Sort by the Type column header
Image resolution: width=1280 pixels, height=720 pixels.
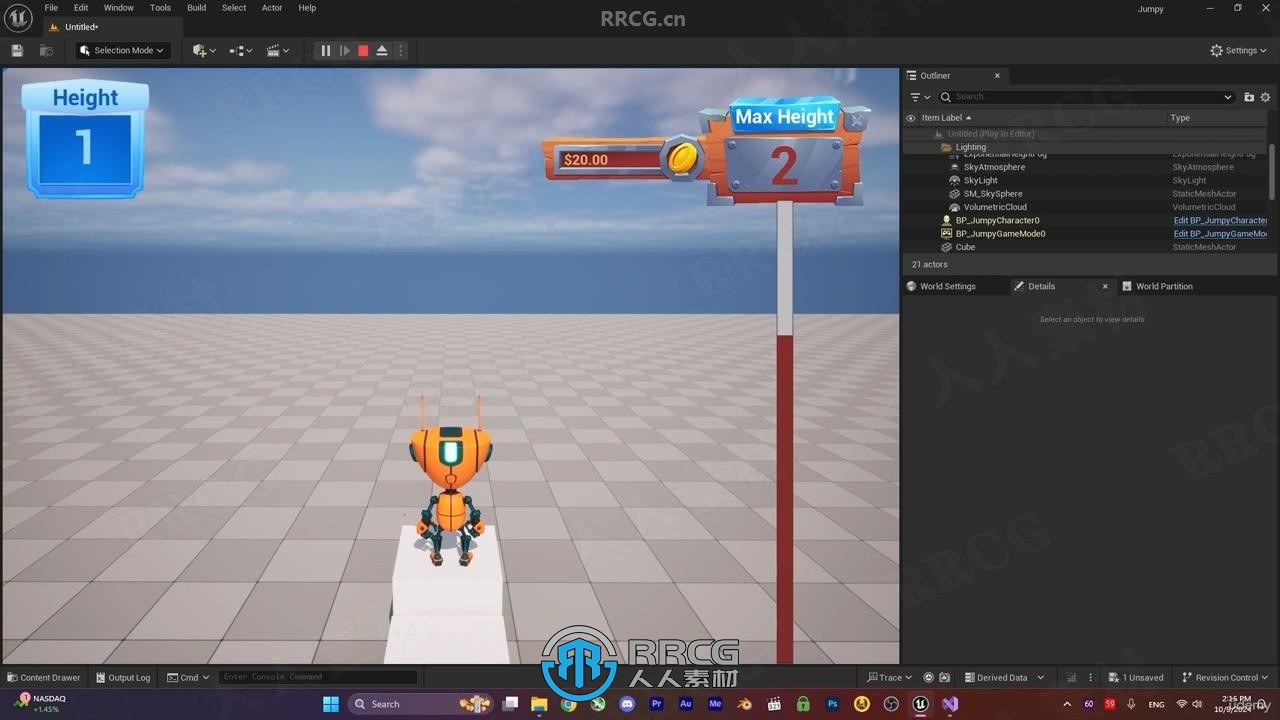(x=1180, y=118)
